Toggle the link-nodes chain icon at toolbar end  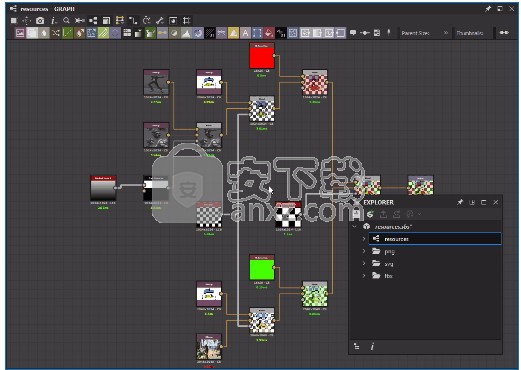pyautogui.click(x=504, y=33)
